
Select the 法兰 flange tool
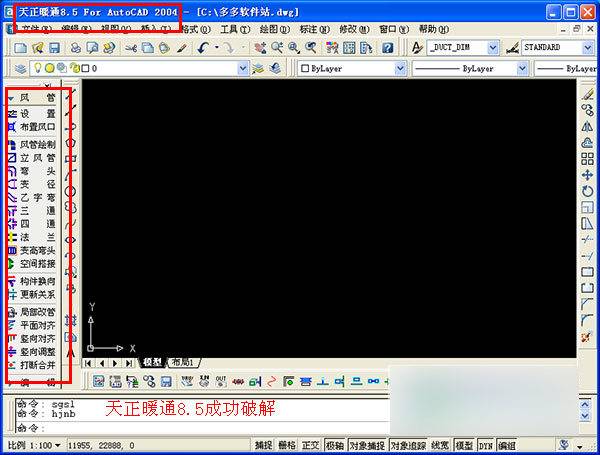32,237
